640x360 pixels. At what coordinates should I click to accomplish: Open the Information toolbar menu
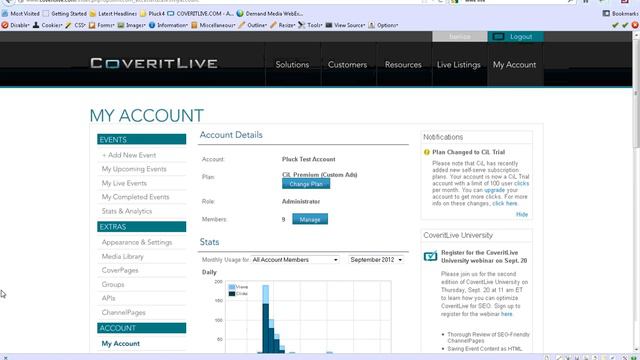[x=168, y=25]
